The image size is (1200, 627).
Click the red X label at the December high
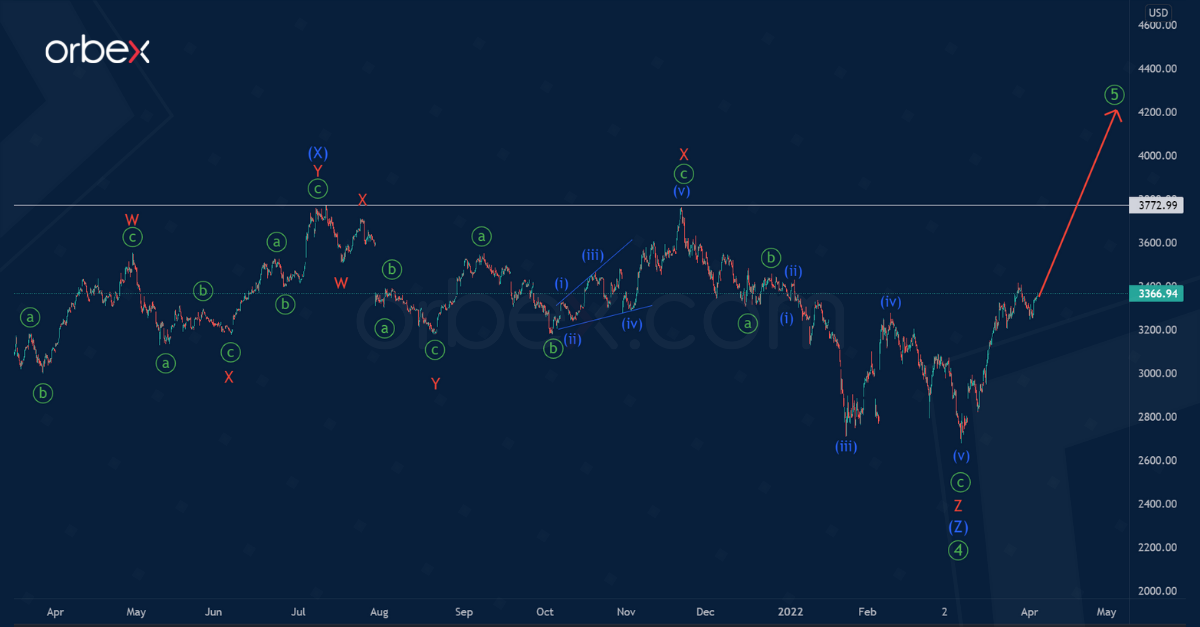(x=684, y=155)
